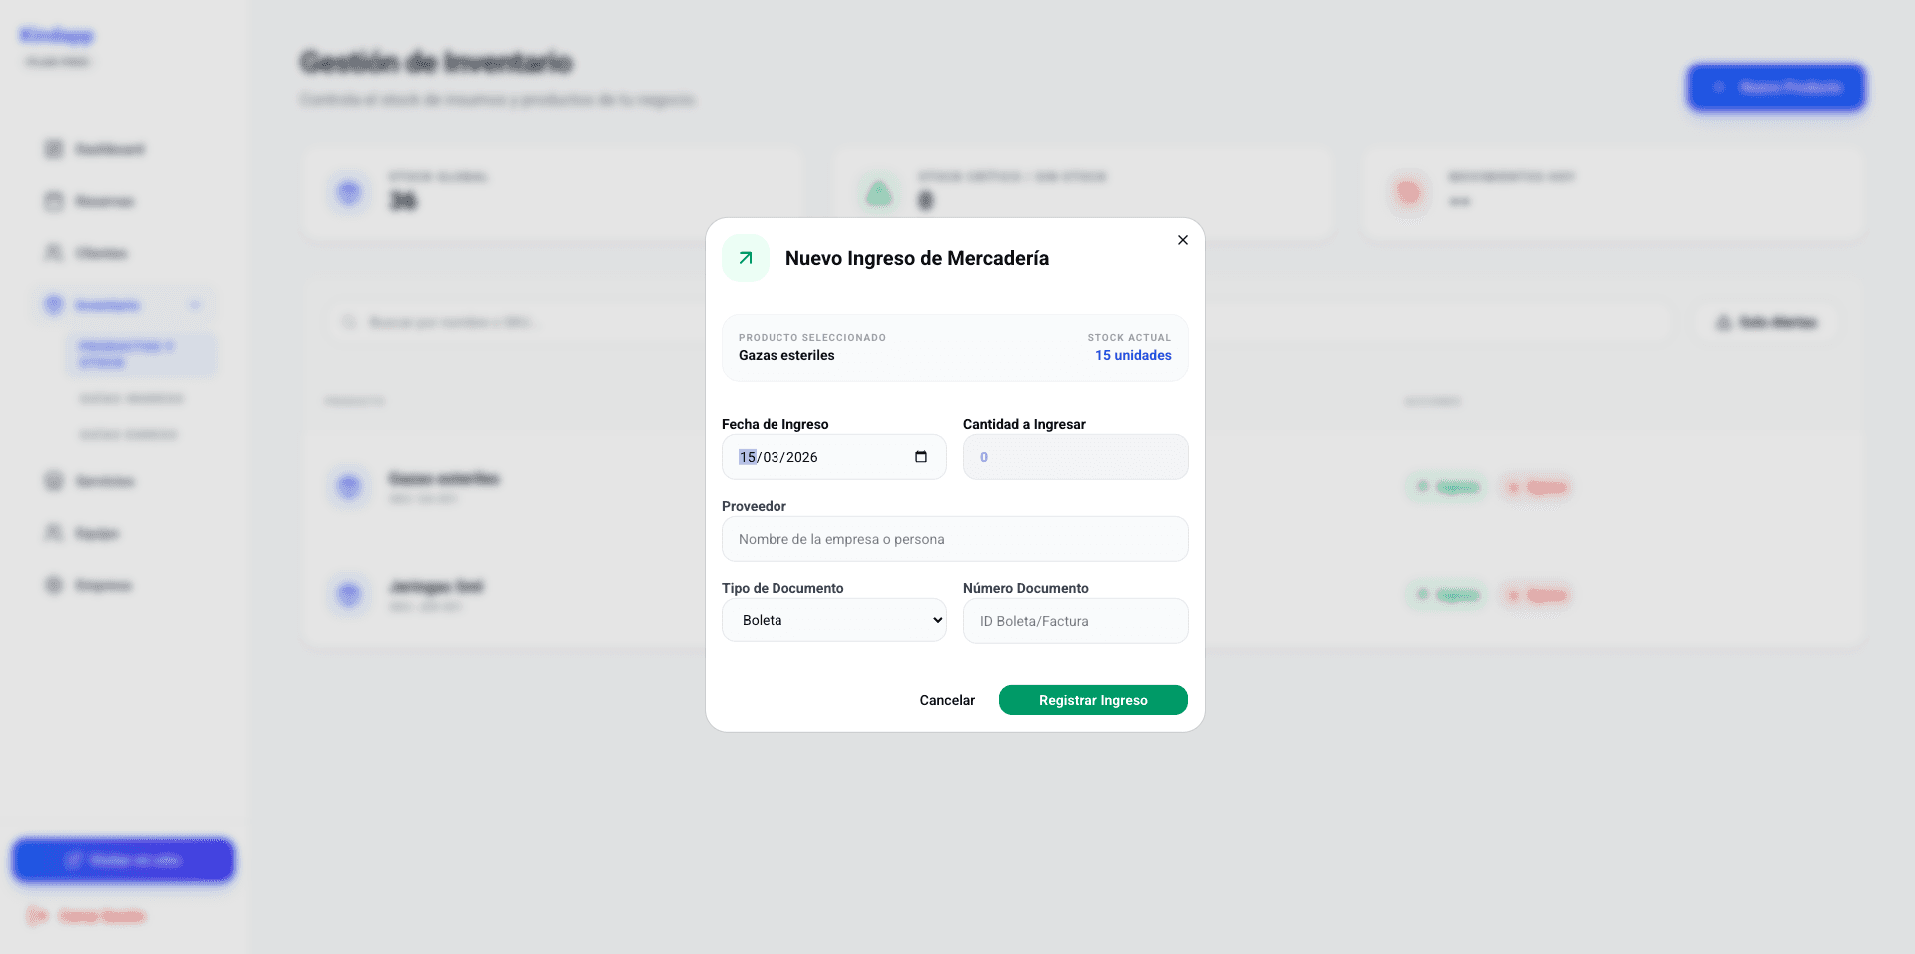This screenshot has height=954, width=1915.
Task: Click Registrar Ingreso to save
Action: [x=1092, y=700]
